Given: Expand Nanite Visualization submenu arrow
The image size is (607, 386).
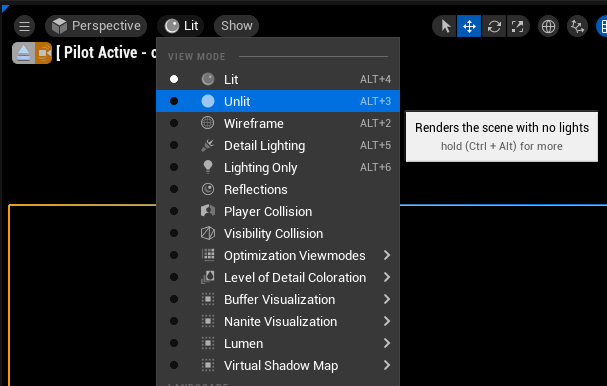Looking at the screenshot, I should tap(387, 321).
